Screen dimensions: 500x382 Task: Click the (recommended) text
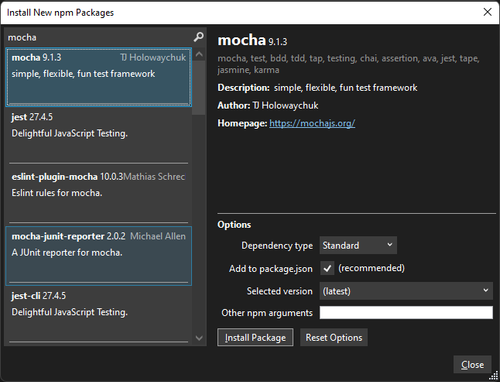pyautogui.click(x=371, y=268)
